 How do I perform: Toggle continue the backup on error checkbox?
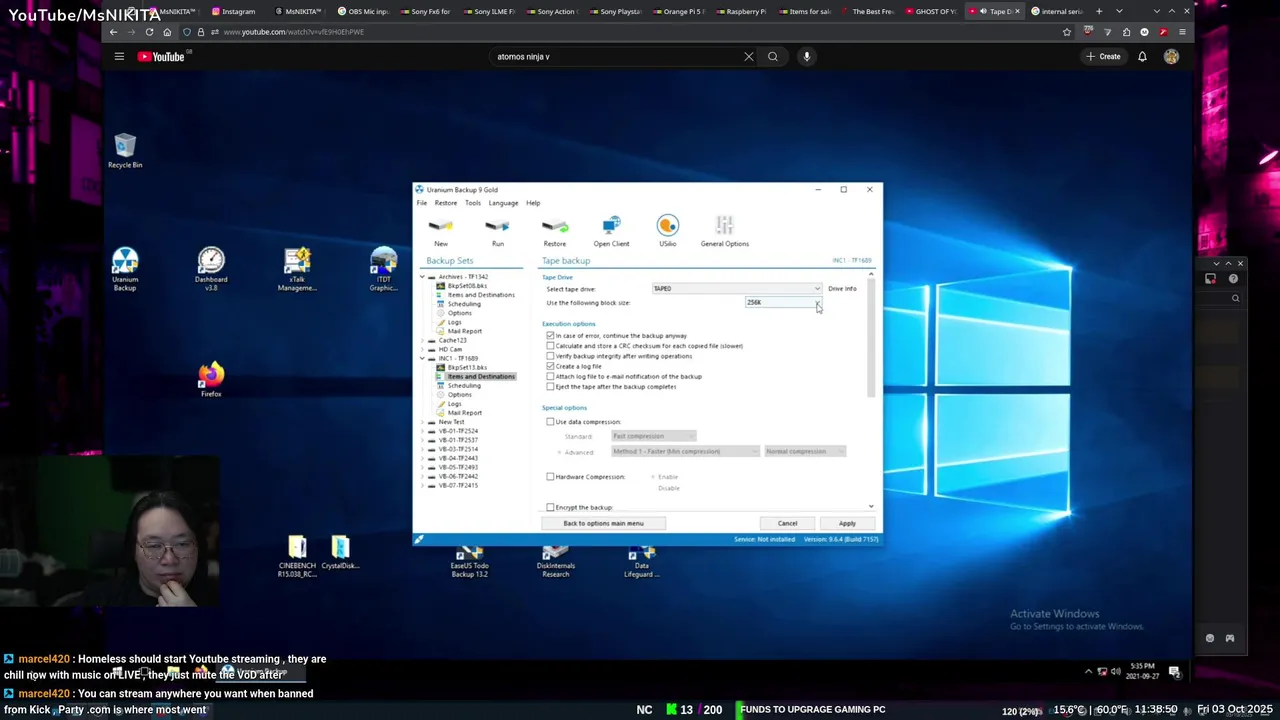[x=550, y=336]
